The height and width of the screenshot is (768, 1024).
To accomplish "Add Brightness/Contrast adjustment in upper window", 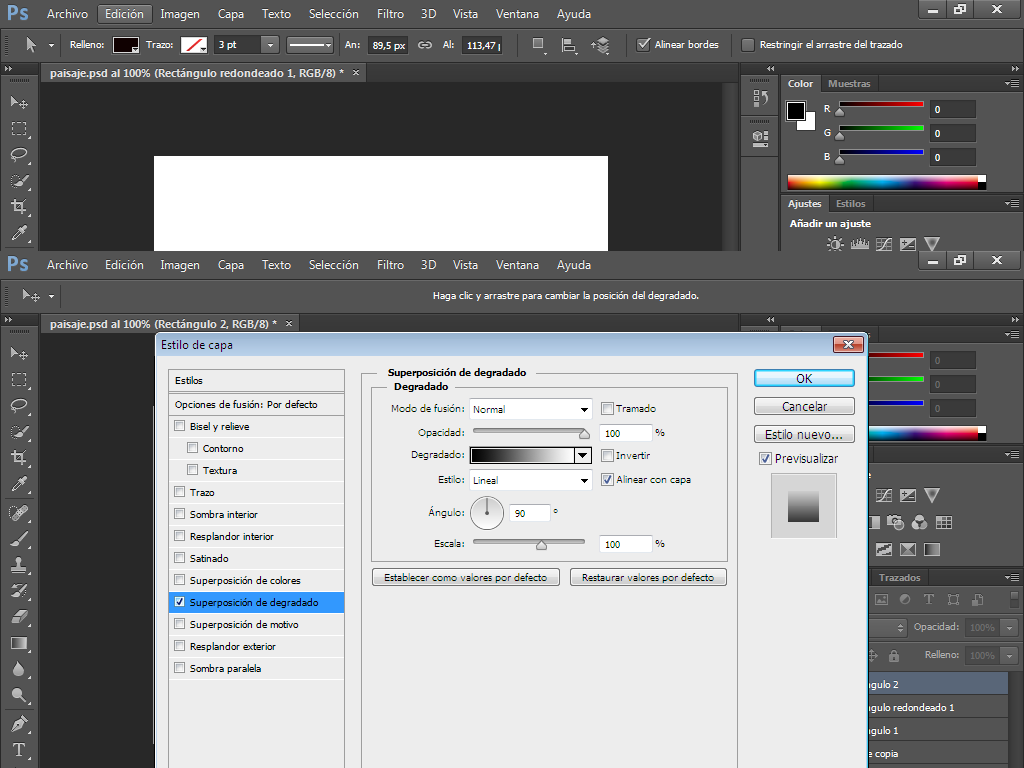I will (835, 244).
